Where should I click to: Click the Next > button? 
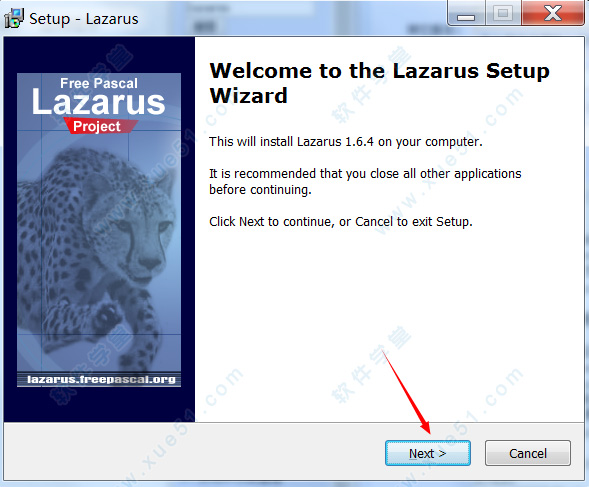427,453
